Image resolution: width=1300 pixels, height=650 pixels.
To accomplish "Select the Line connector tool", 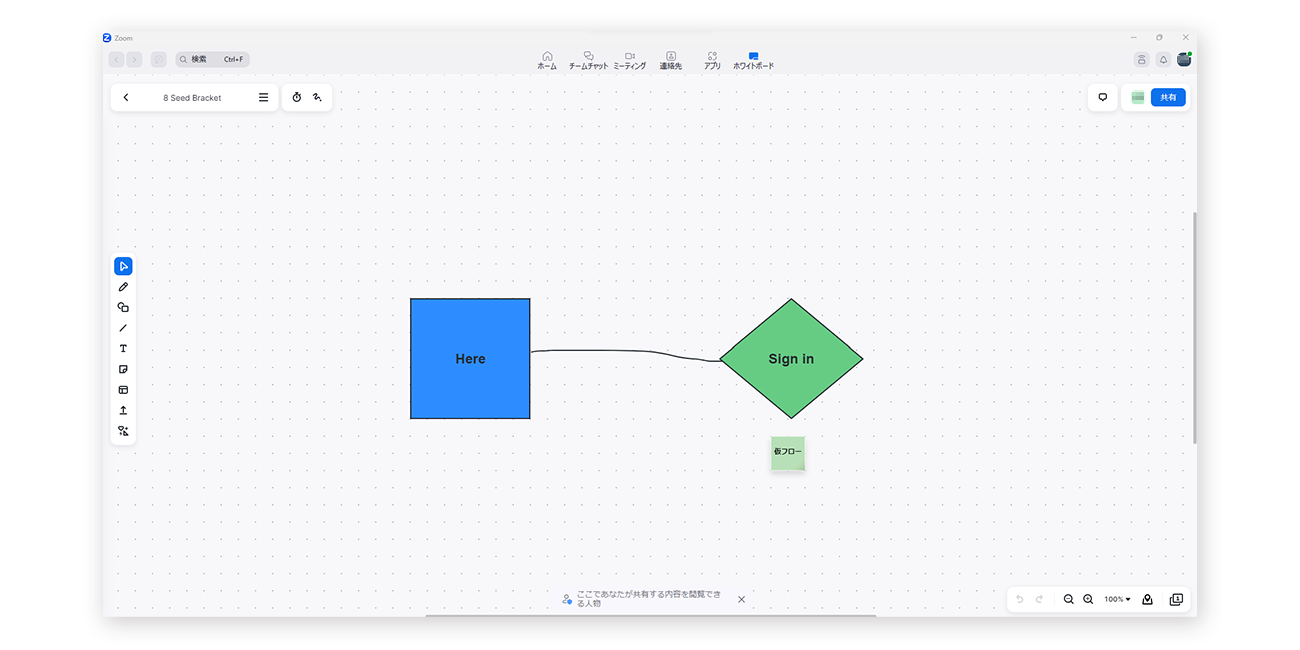I will tap(123, 328).
